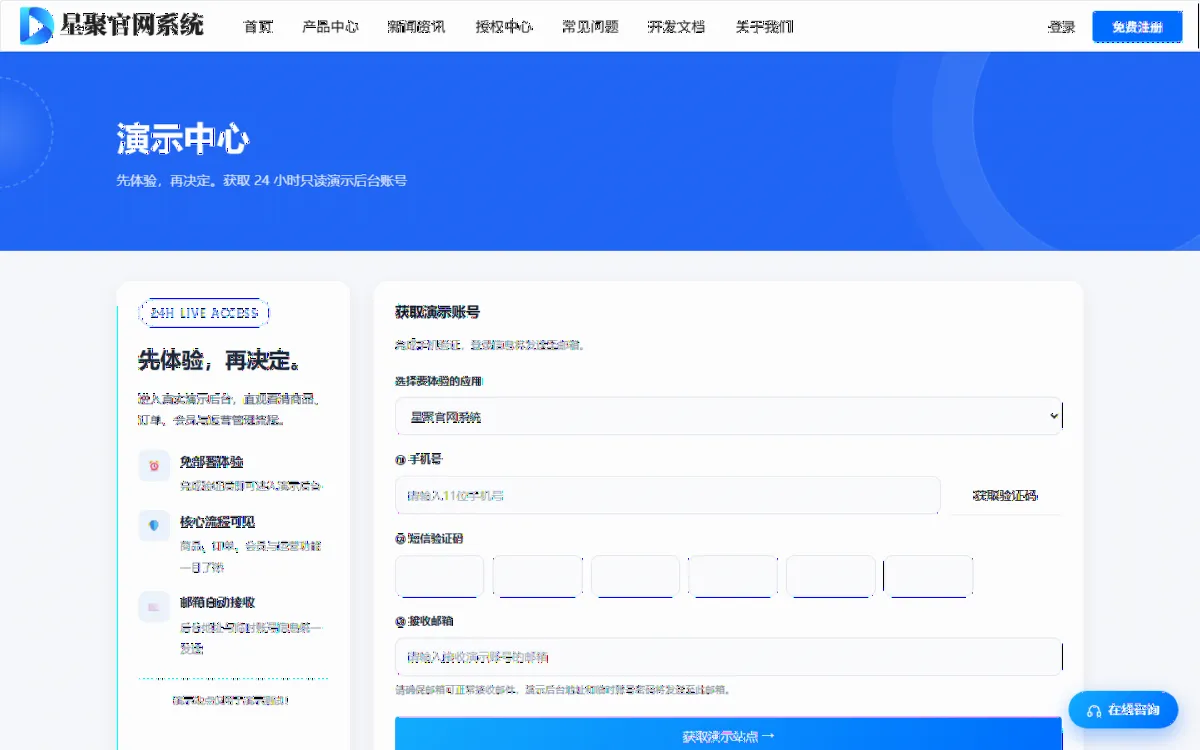This screenshot has width=1200, height=750.
Task: Click the 选择要体验的应用 label
Action: (x=440, y=381)
